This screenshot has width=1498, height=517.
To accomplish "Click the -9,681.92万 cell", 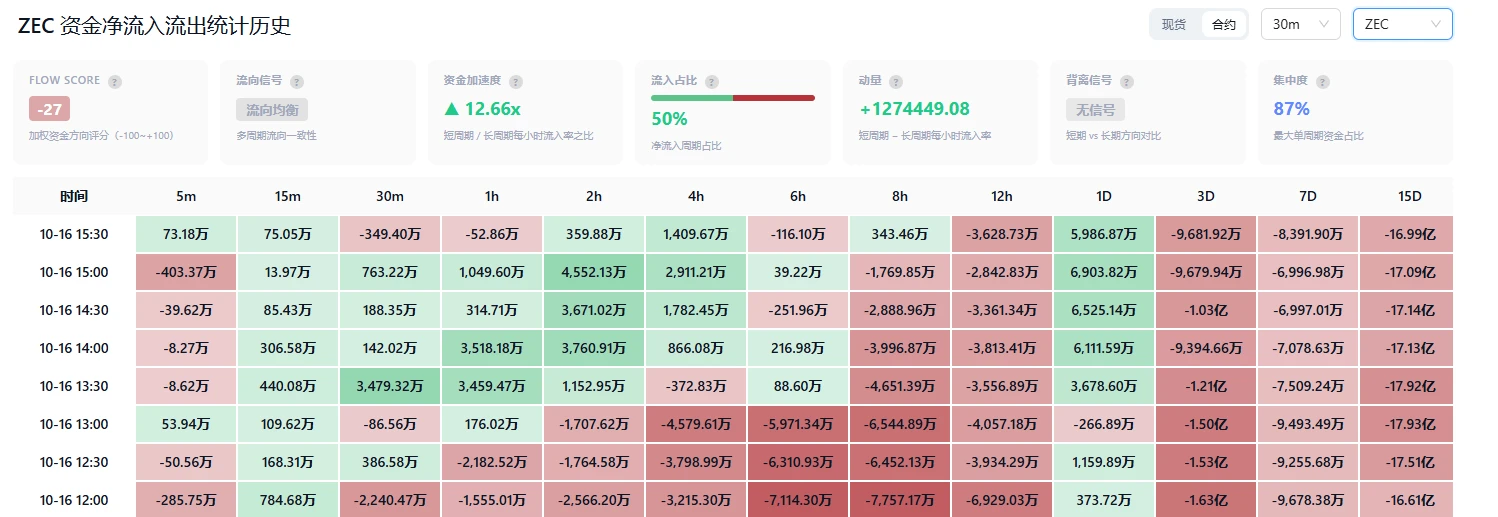I will 1206,234.
